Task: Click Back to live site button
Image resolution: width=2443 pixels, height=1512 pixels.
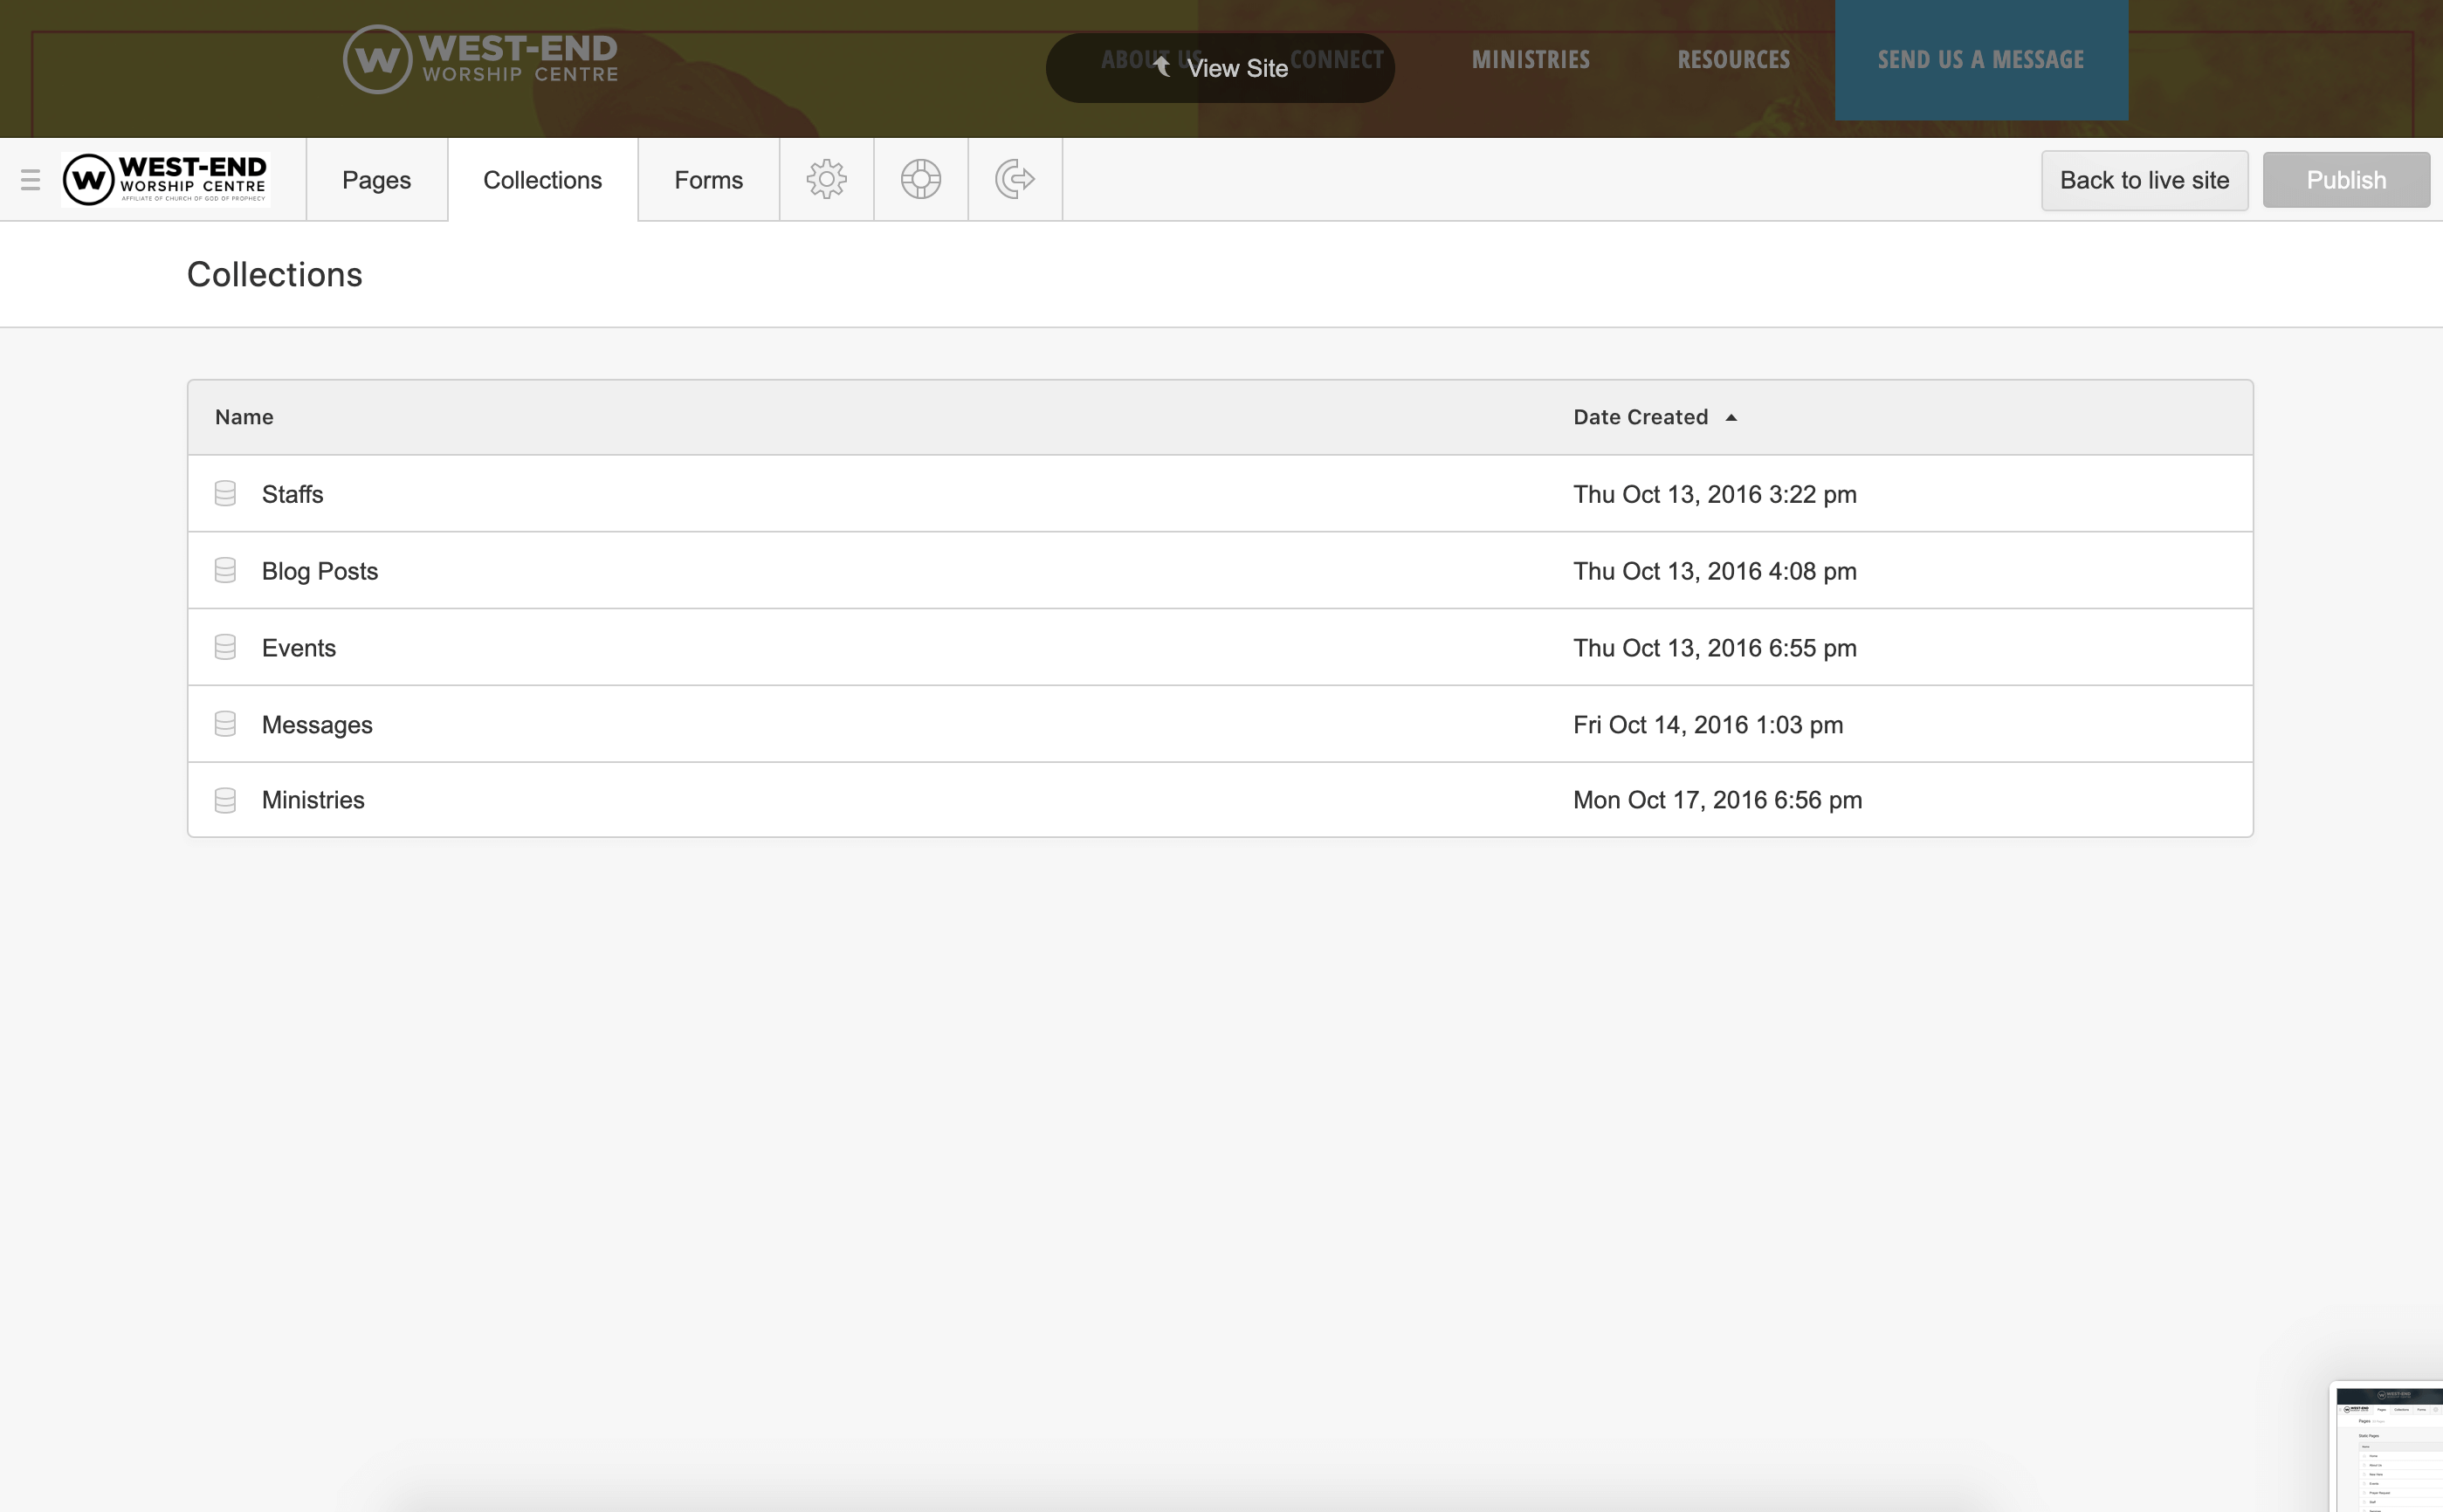Action: 2144,181
